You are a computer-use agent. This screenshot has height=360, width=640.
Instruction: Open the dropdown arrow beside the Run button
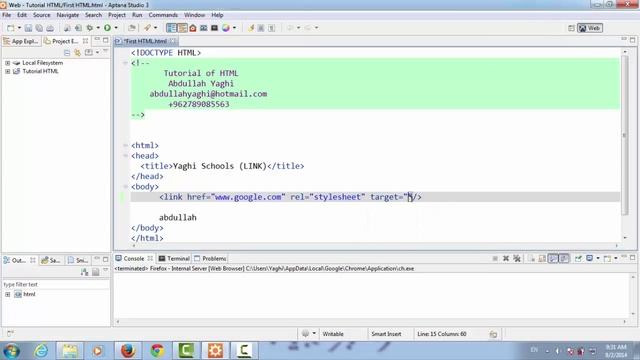[x=116, y=28]
